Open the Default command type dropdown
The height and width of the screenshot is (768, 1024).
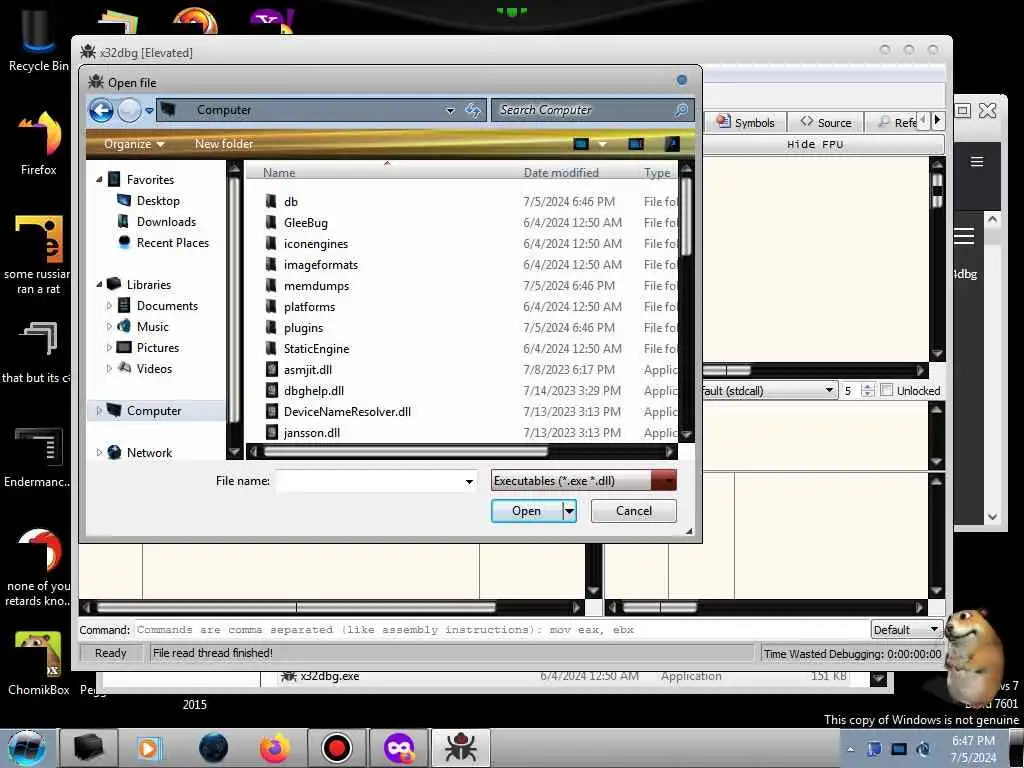pos(906,630)
